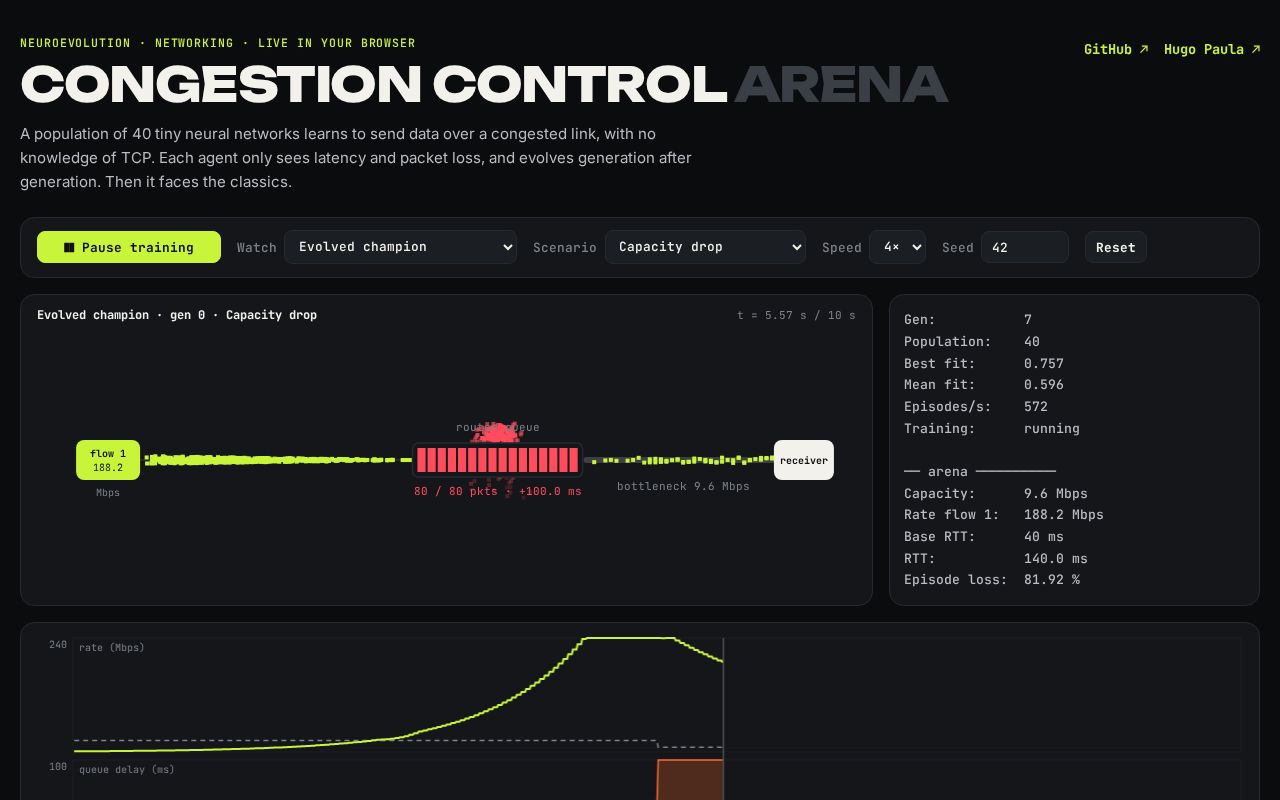The image size is (1280, 800).
Task: Open the Speed dropdown set to 4×
Action: (x=897, y=247)
